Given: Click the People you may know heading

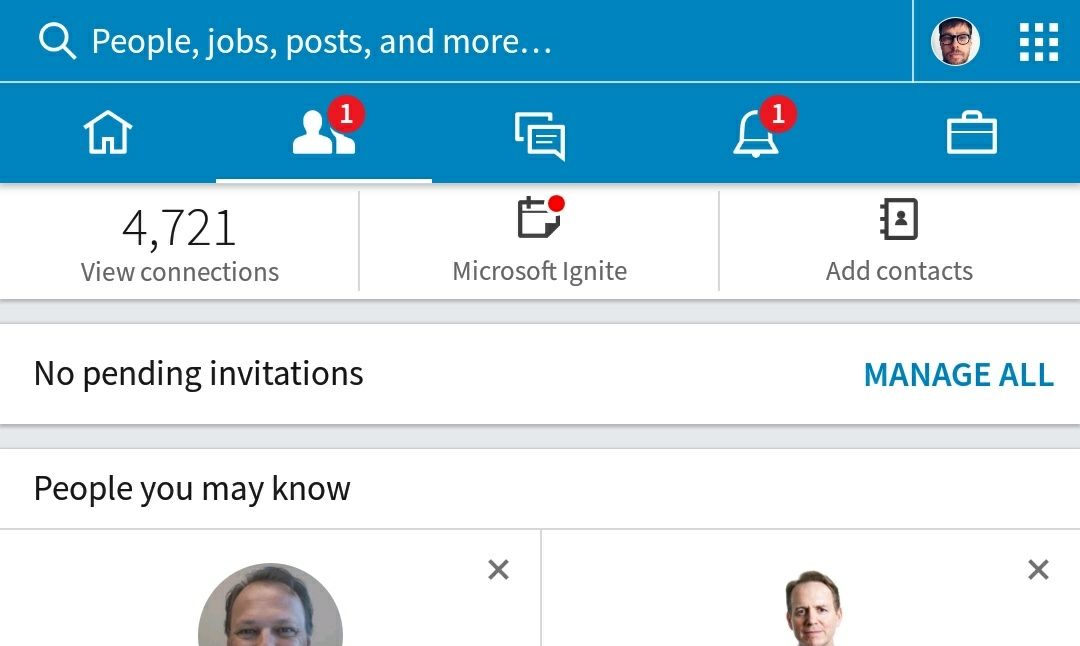Looking at the screenshot, I should [192, 489].
